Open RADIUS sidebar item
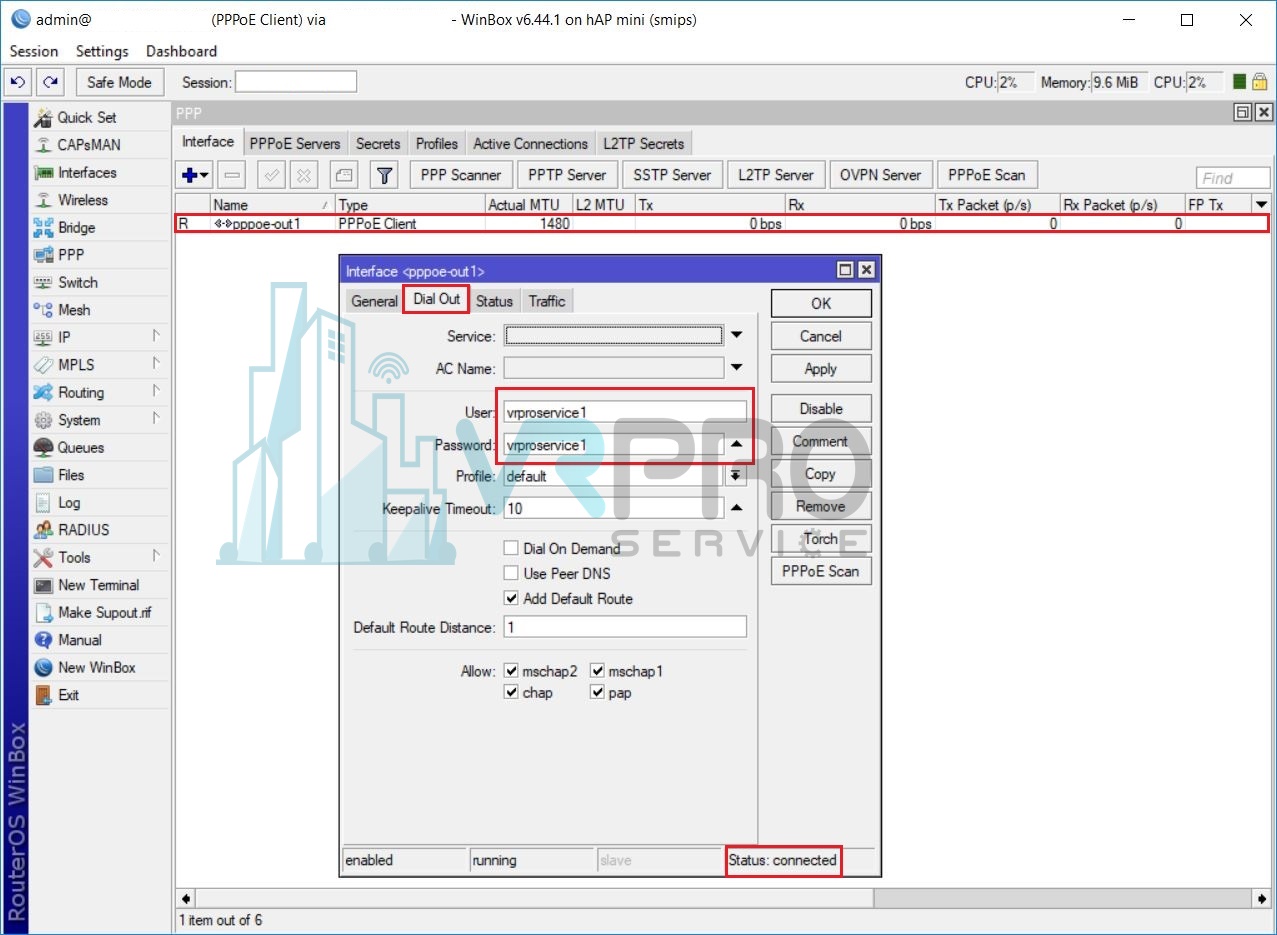 coord(84,530)
